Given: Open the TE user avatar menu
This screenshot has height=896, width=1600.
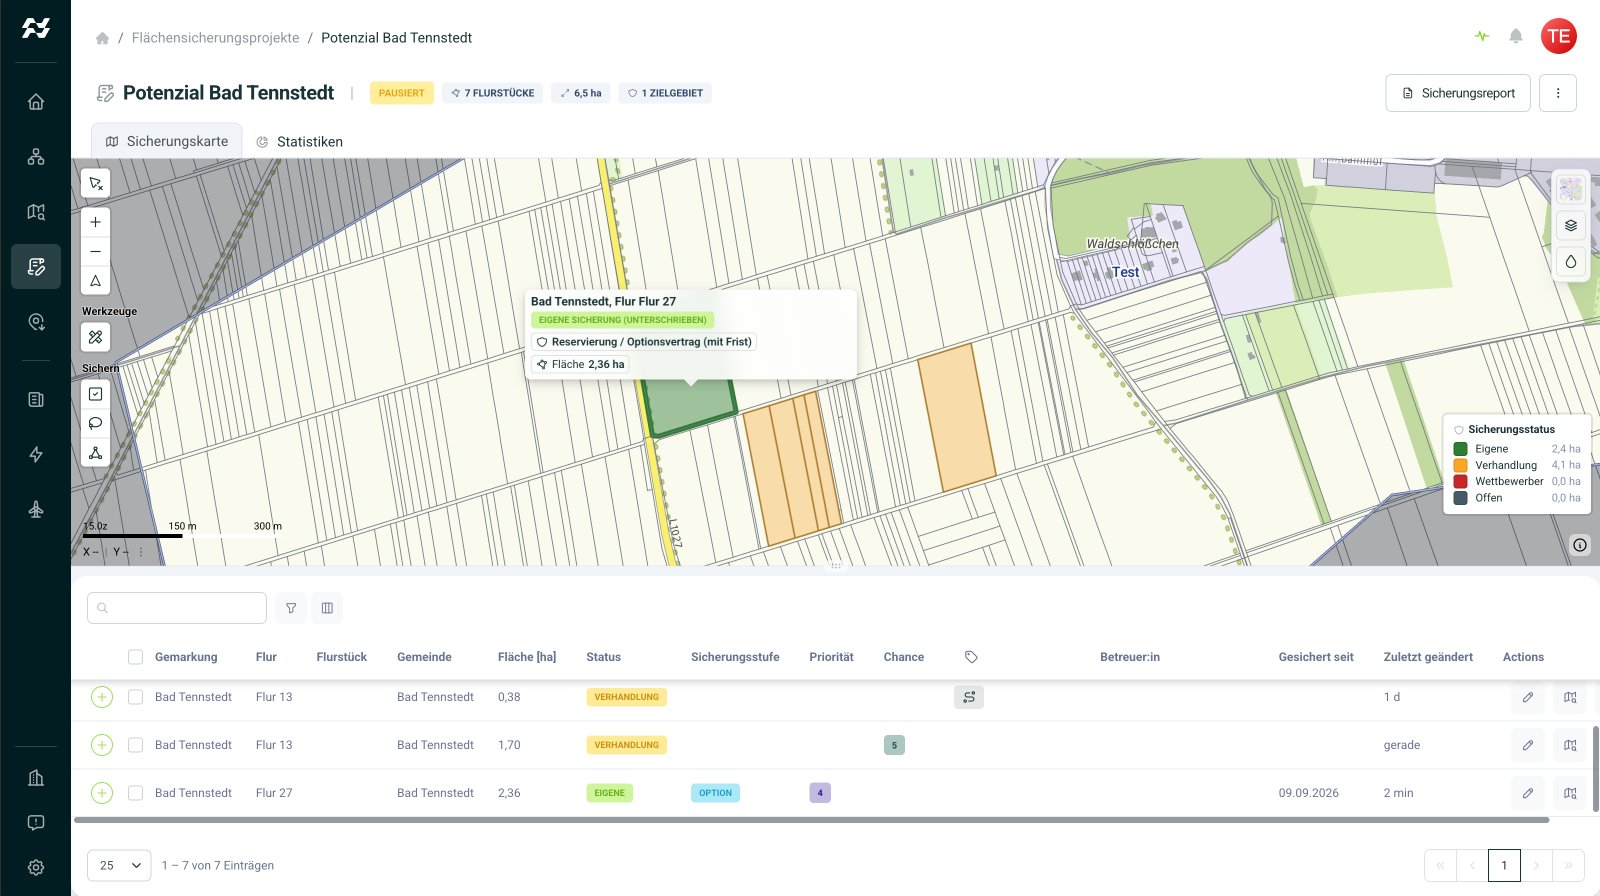Looking at the screenshot, I should click(1559, 36).
